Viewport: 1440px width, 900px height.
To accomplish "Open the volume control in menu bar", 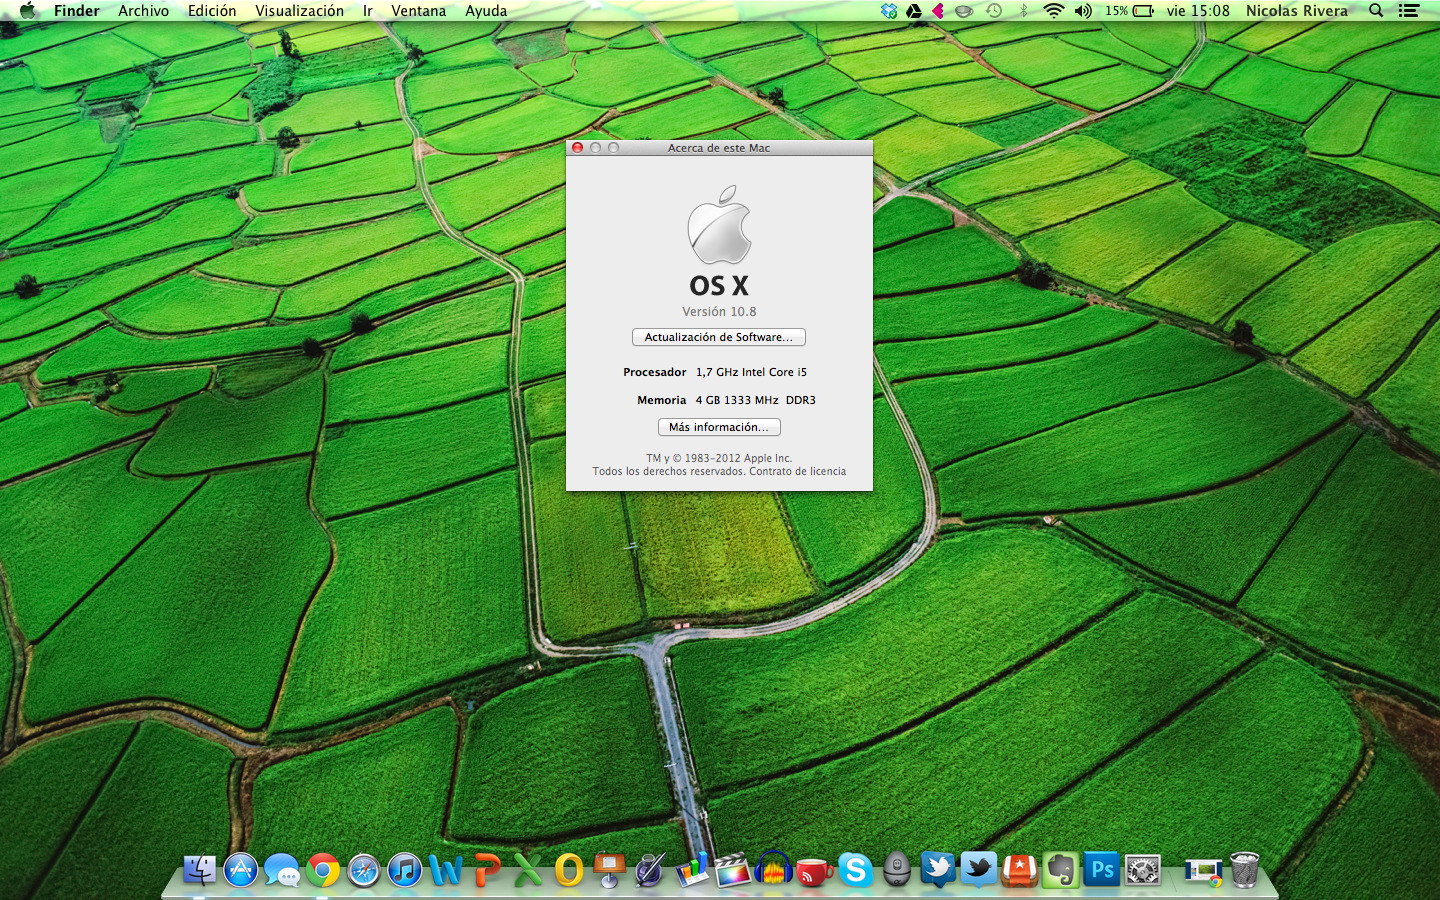I will 1083,11.
